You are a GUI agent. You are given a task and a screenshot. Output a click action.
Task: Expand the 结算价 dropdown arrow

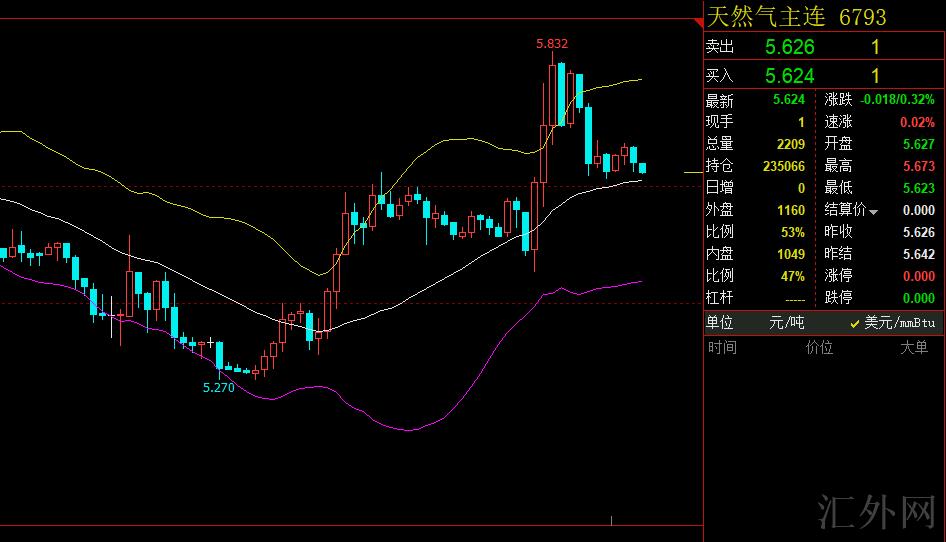873,212
